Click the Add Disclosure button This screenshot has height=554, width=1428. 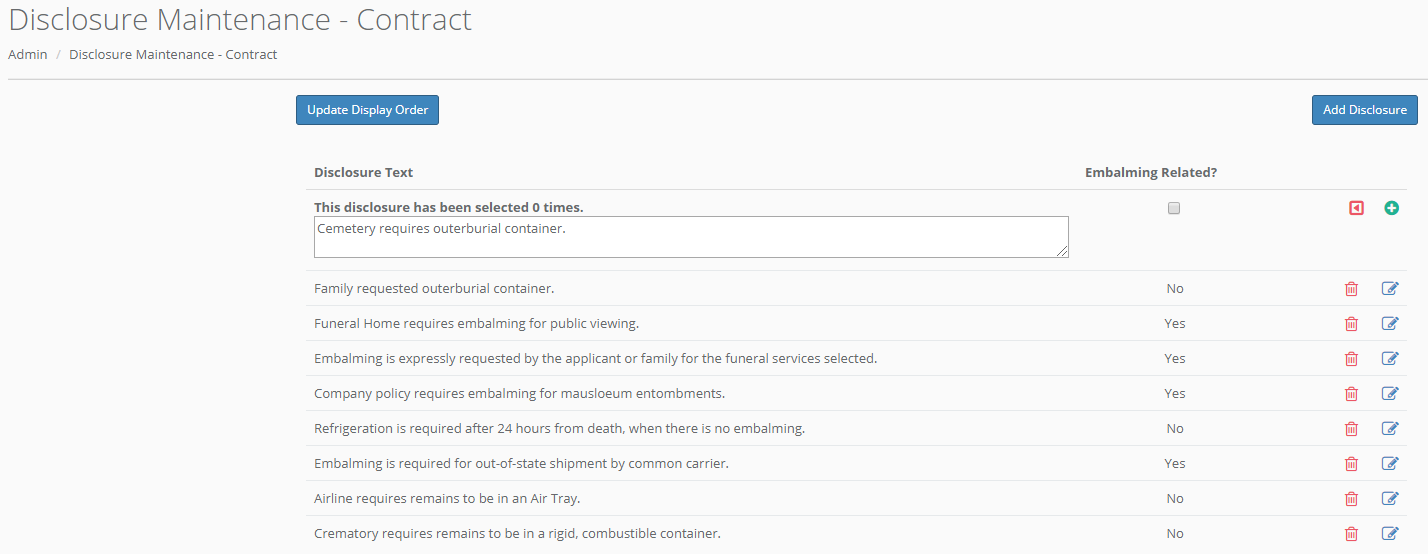point(1364,110)
